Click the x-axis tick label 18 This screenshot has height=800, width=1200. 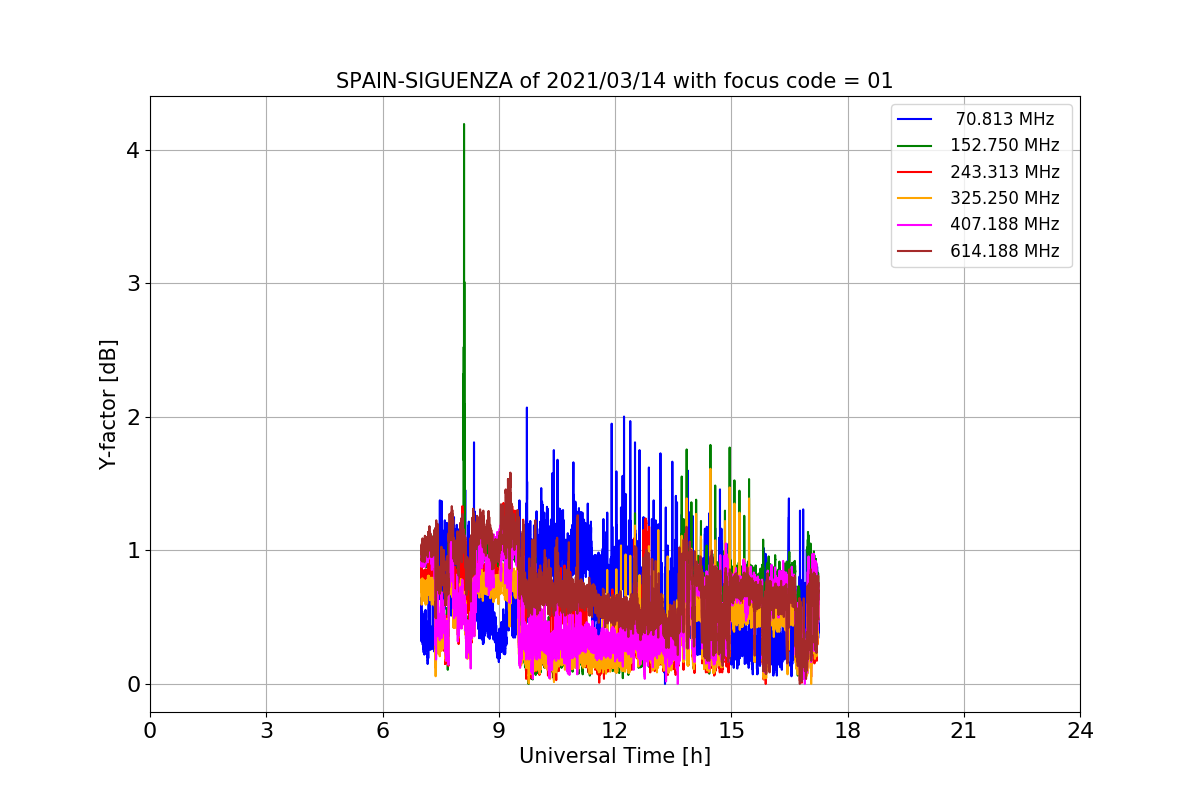click(x=847, y=731)
